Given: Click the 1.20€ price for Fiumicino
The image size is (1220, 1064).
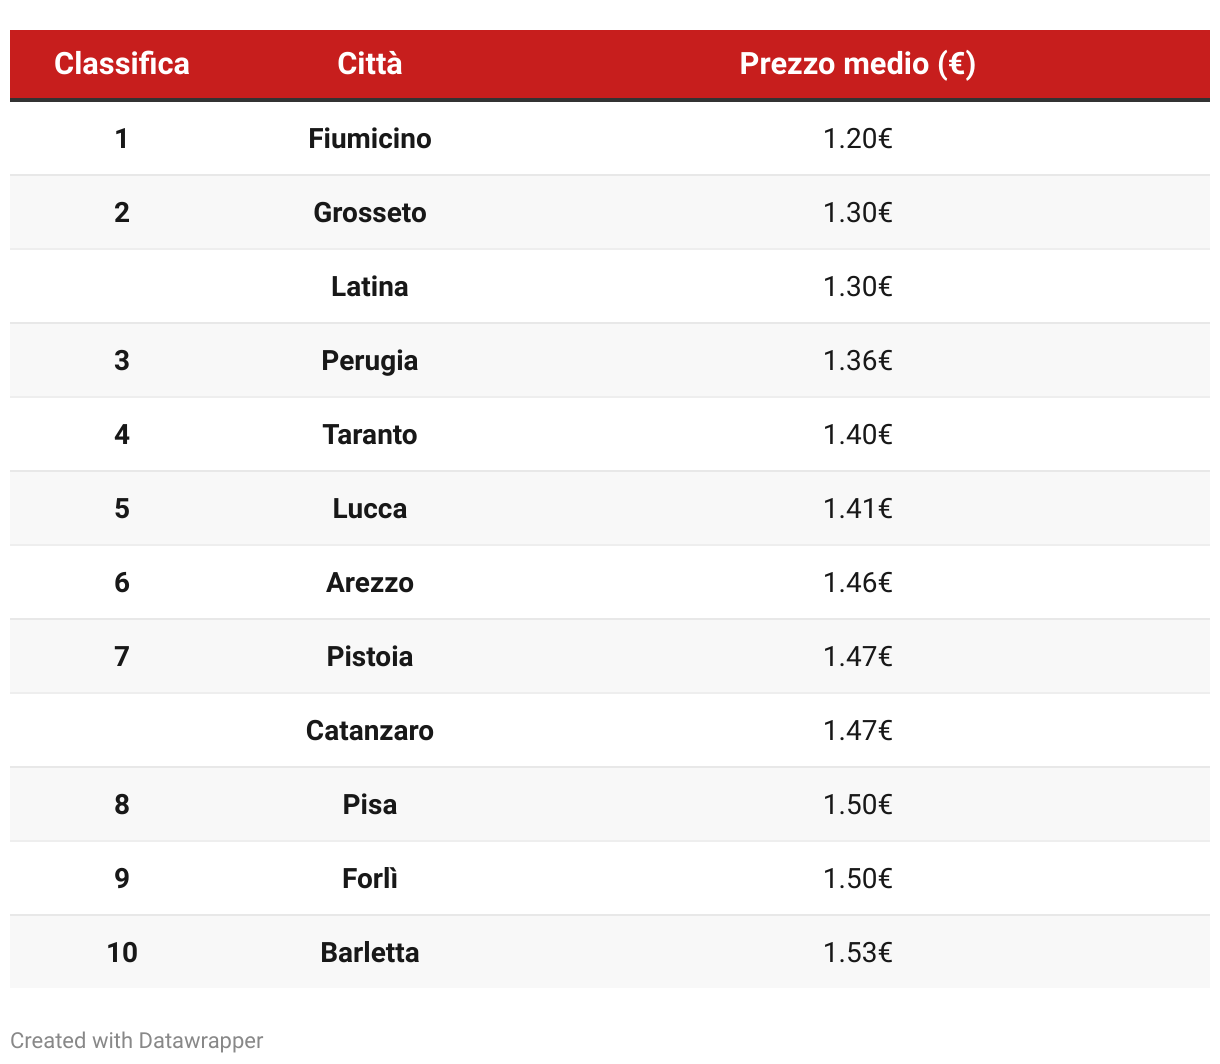Looking at the screenshot, I should 857,138.
